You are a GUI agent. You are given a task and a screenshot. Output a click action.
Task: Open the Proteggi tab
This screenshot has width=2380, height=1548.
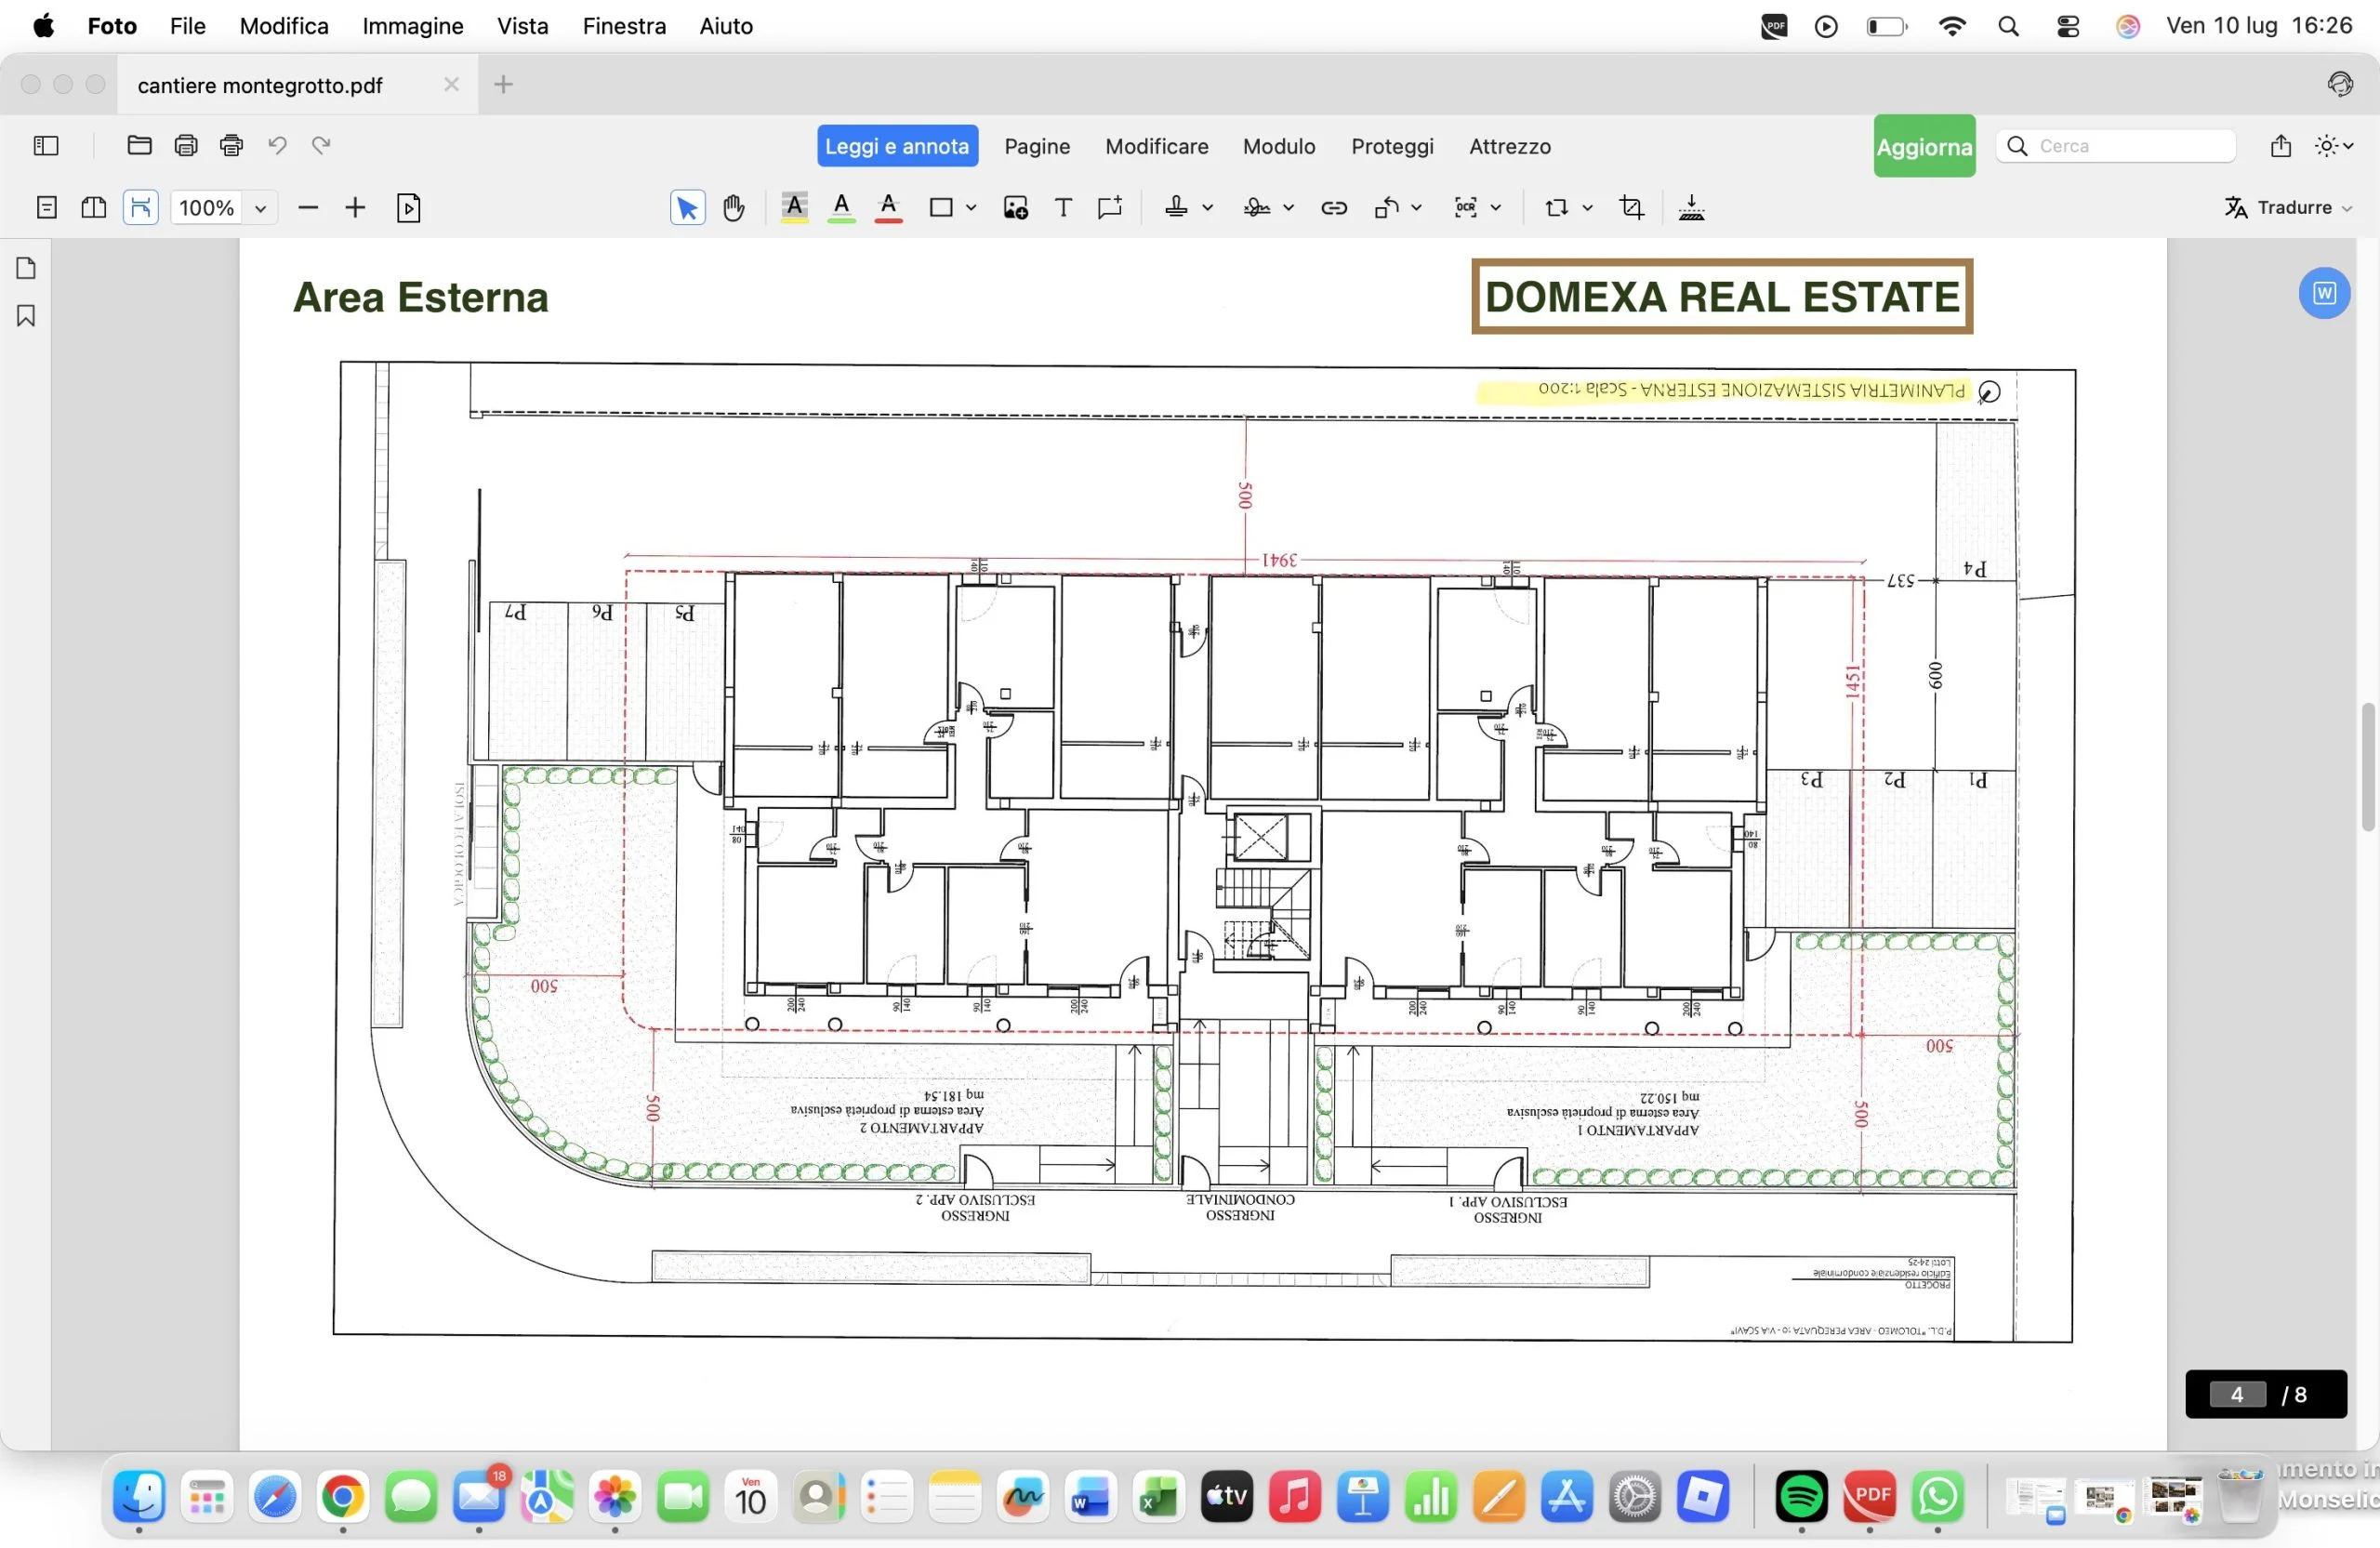(x=1392, y=146)
